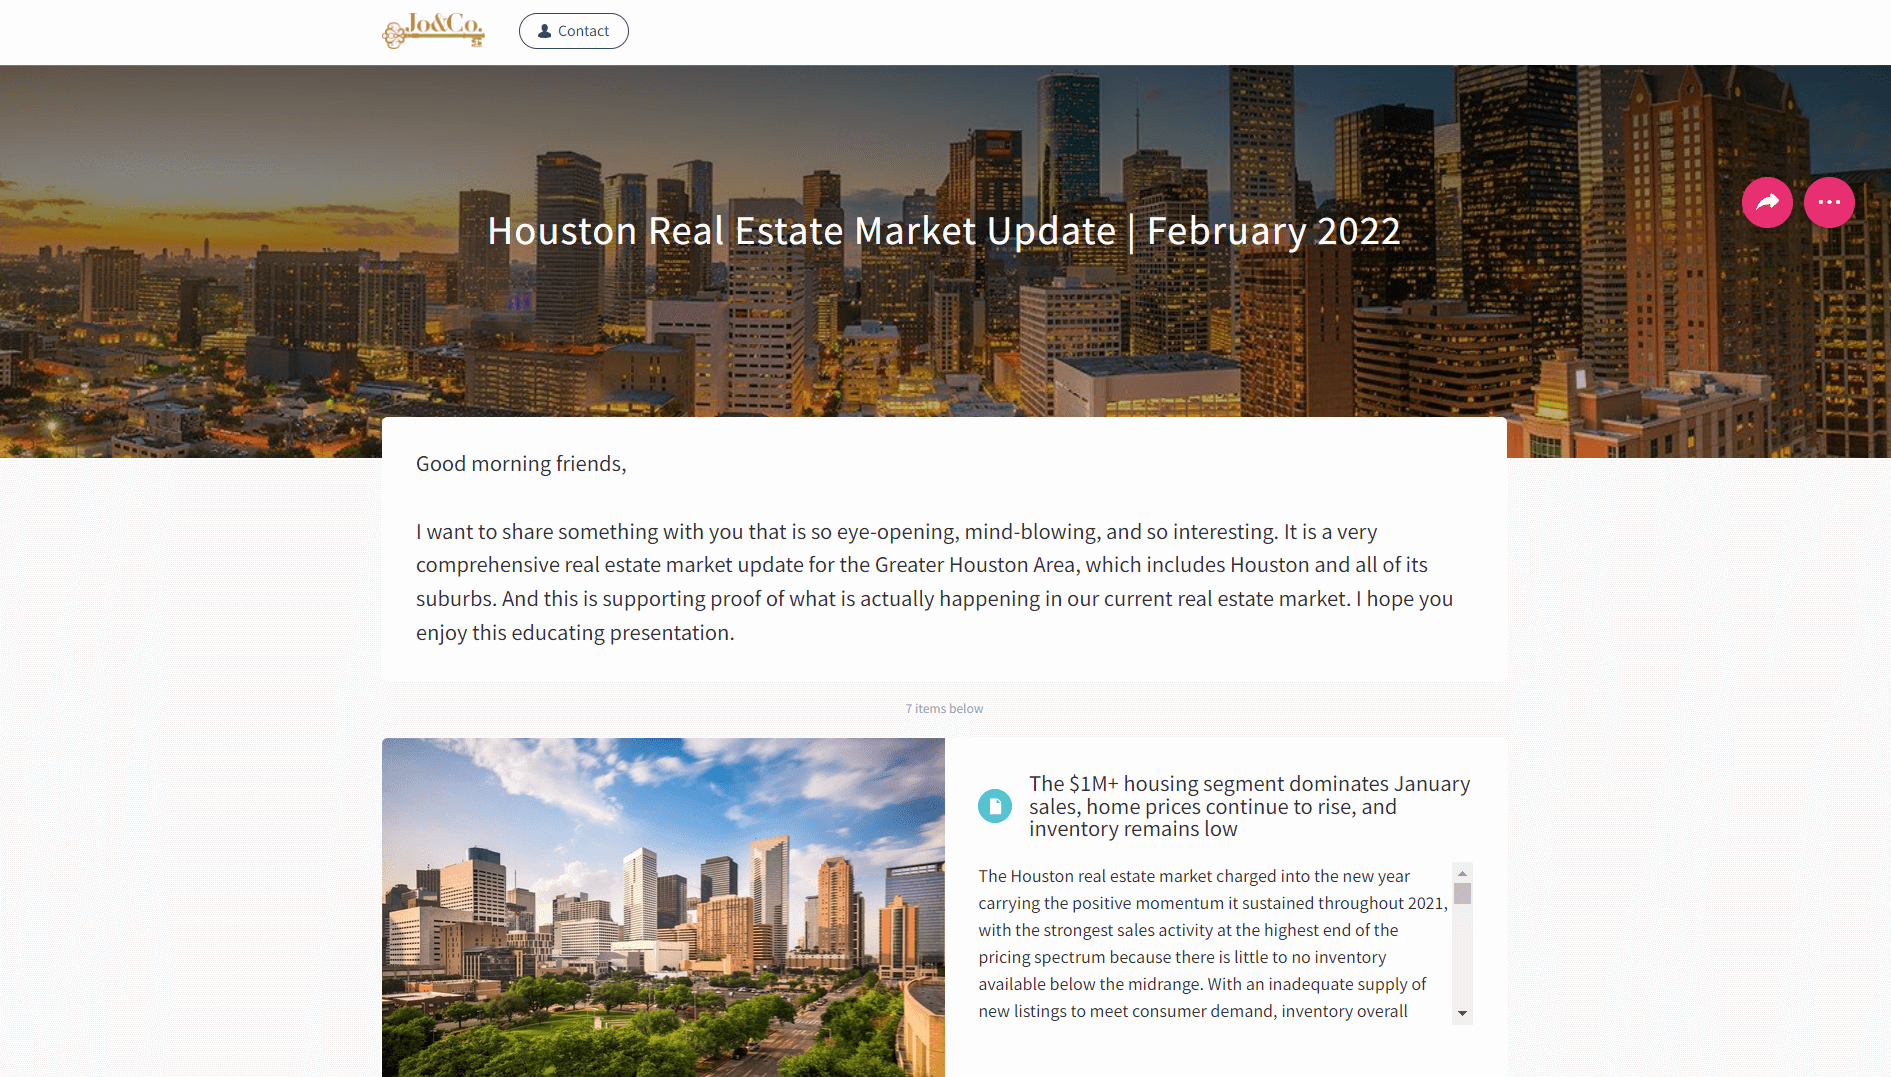Screen dimensions: 1891x1077
Task: Click the person icon inside Contact
Action: click(x=544, y=31)
